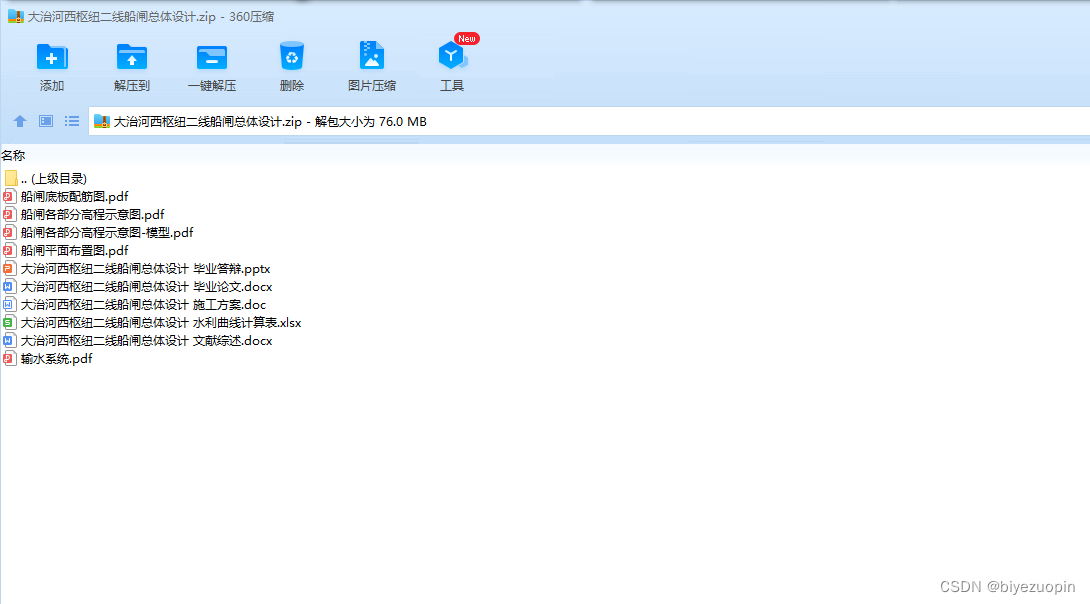The image size is (1090, 604).
Task: Switch to list view icon
Action: [x=72, y=121]
